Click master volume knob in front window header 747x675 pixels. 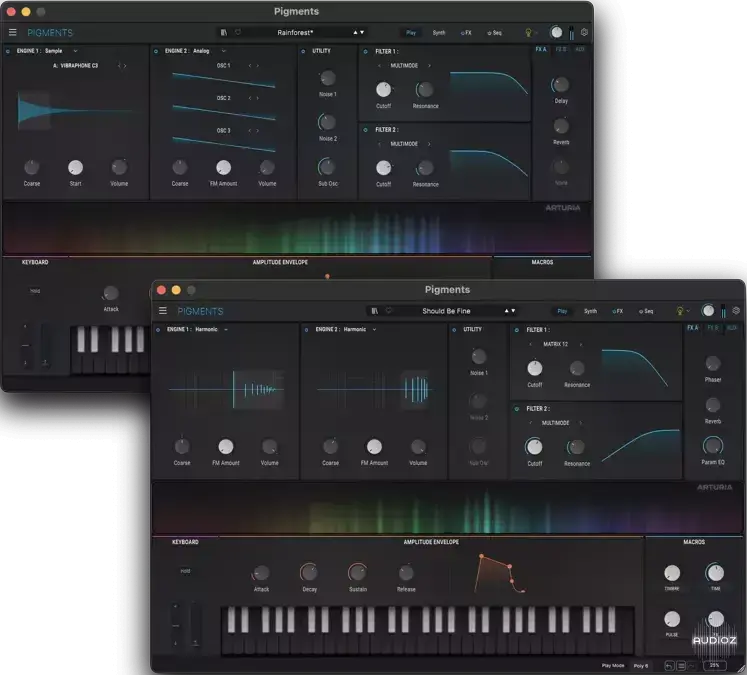(708, 311)
